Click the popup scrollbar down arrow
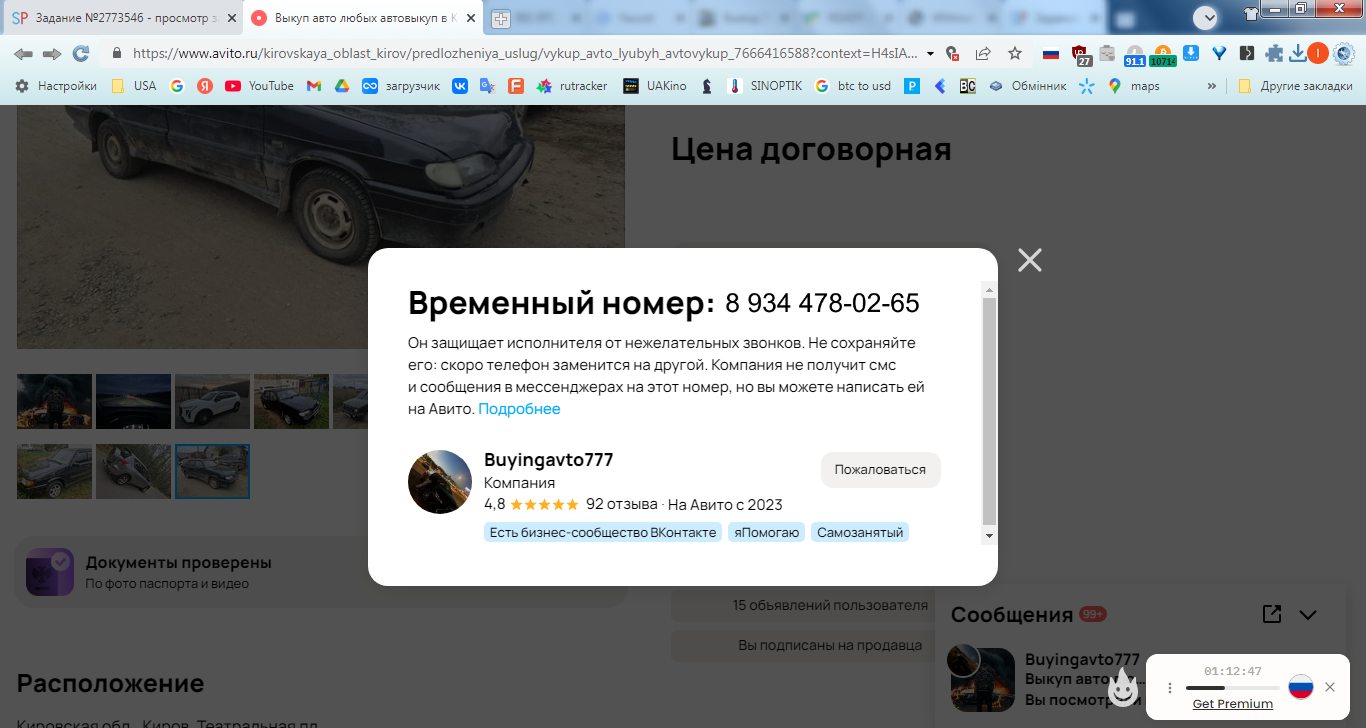This screenshot has width=1366, height=728. (989, 536)
